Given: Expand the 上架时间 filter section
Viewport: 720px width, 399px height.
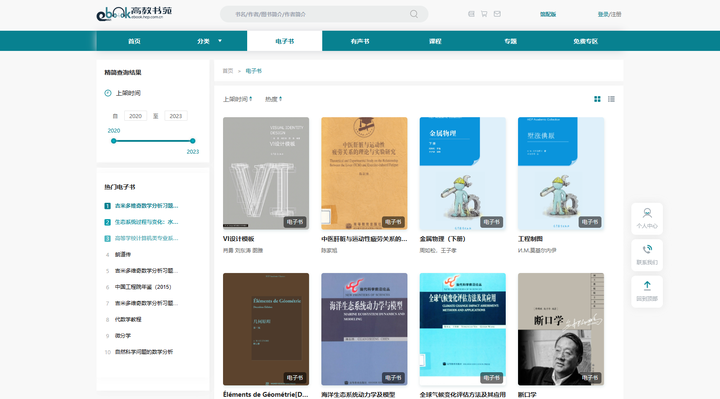Looking at the screenshot, I should pos(123,93).
